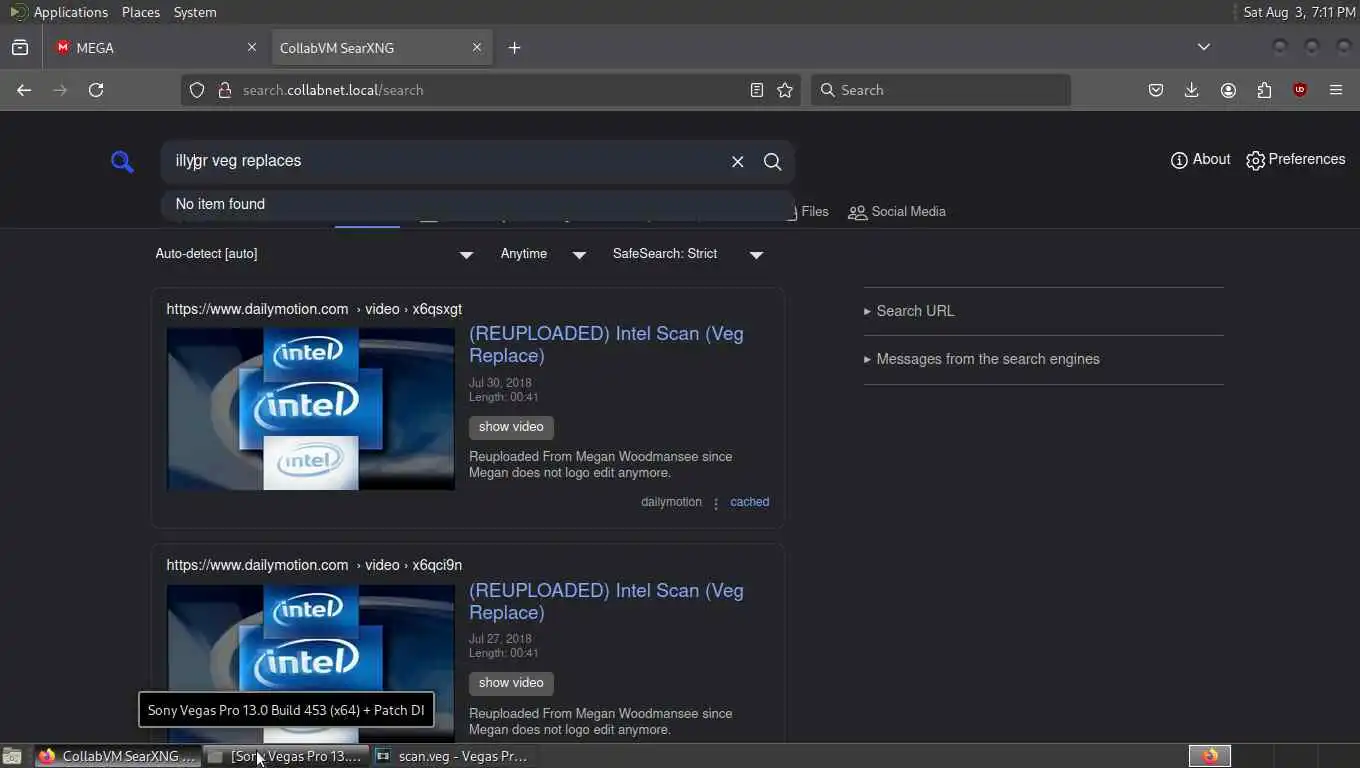Switch to scan.veg Vegas Pro taskbar window
Viewport: 1360px width, 768px height.
[x=455, y=756]
